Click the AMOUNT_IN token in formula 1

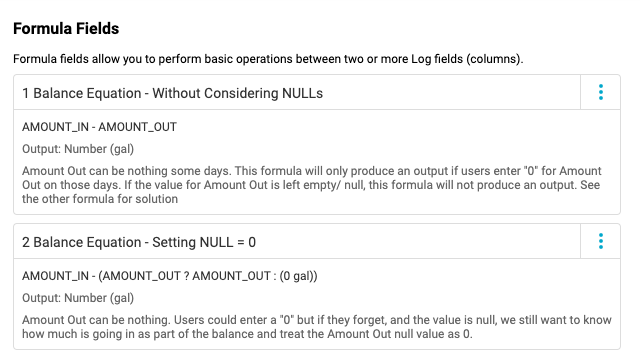pos(55,127)
